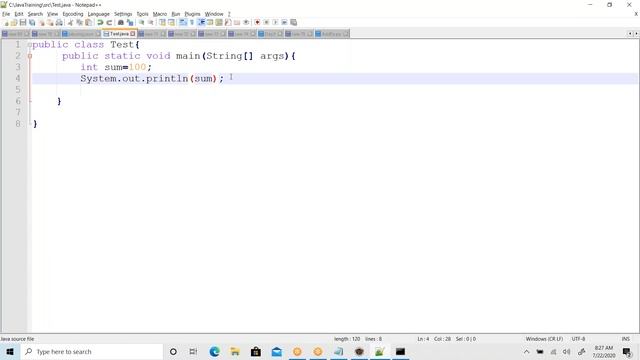This screenshot has width=640, height=360.
Task: Open the Search menu
Action: click(35, 14)
